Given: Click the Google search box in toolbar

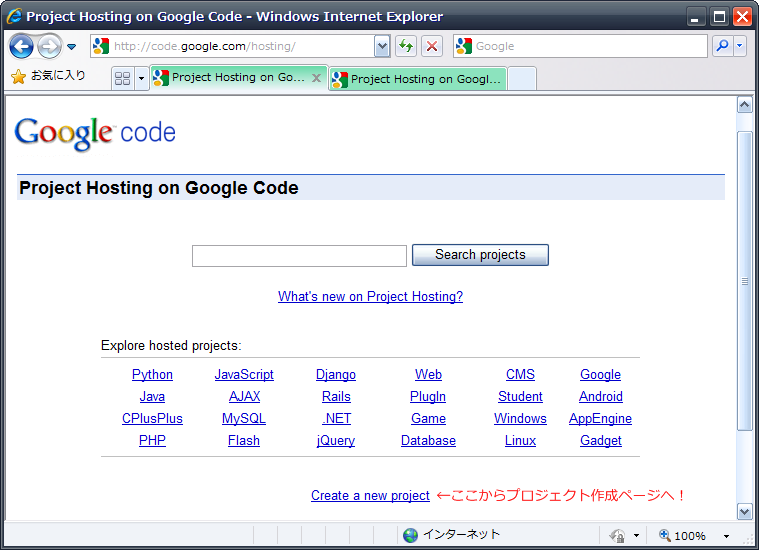Looking at the screenshot, I should pos(580,46).
